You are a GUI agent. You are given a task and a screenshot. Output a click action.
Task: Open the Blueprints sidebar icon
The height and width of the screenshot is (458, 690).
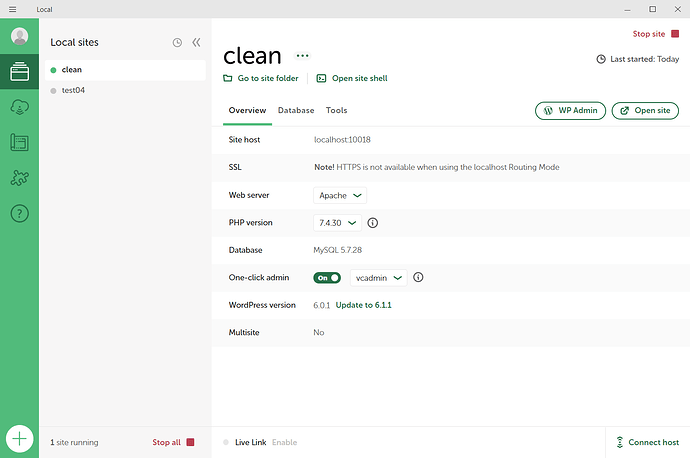point(19,143)
